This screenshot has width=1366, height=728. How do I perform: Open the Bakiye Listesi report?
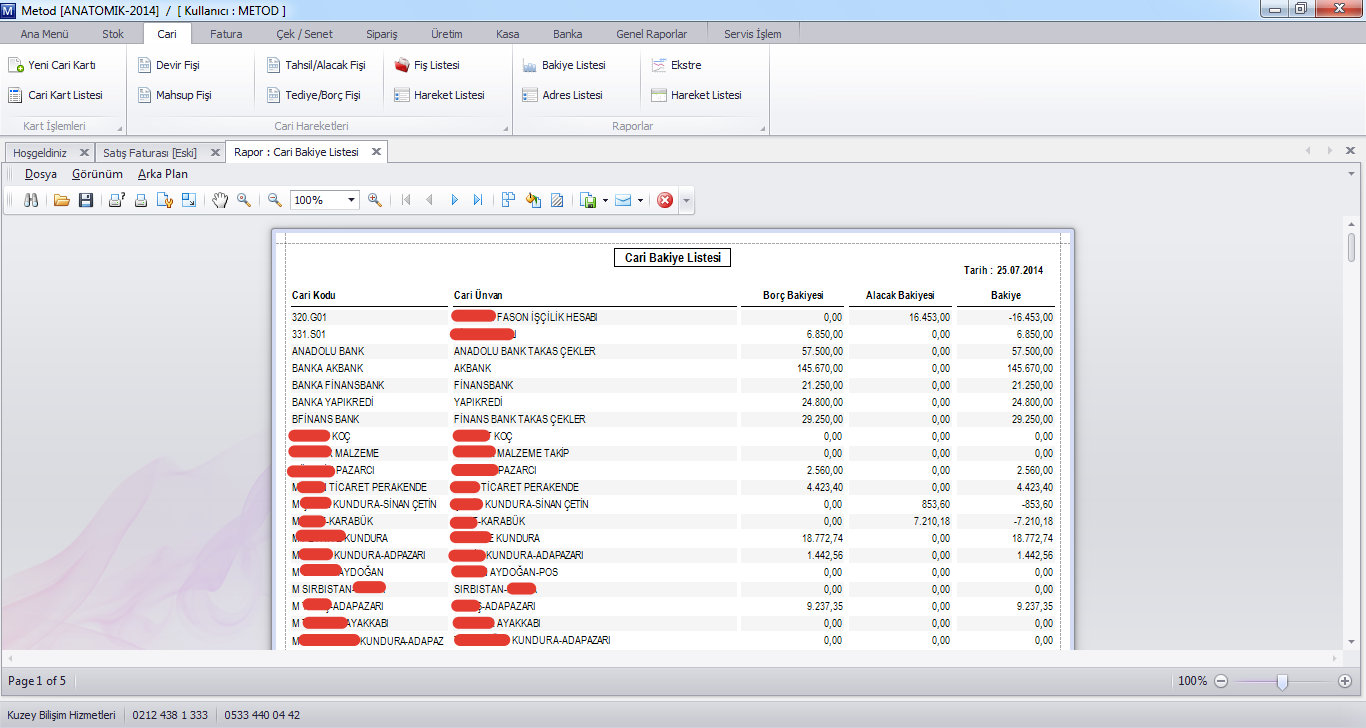pyautogui.click(x=564, y=65)
